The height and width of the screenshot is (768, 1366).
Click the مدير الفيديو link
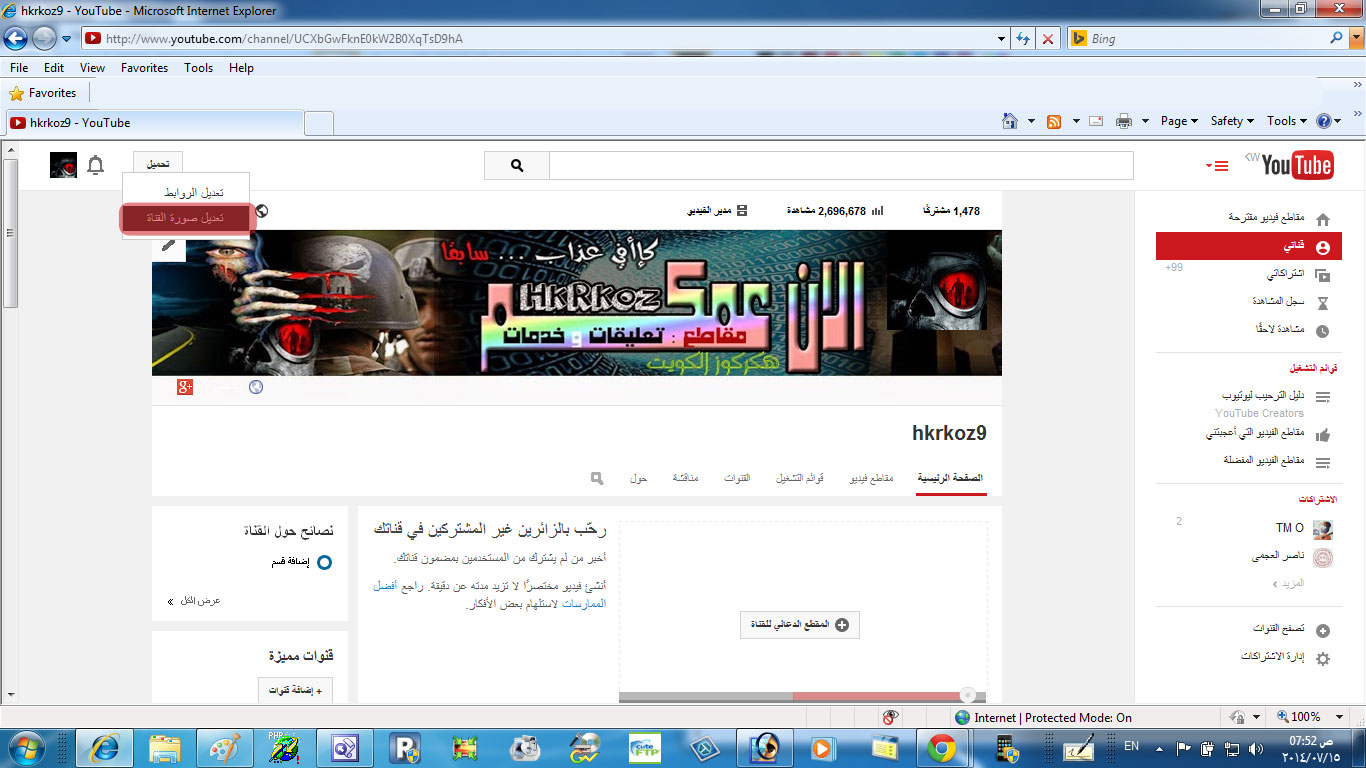pyautogui.click(x=718, y=211)
